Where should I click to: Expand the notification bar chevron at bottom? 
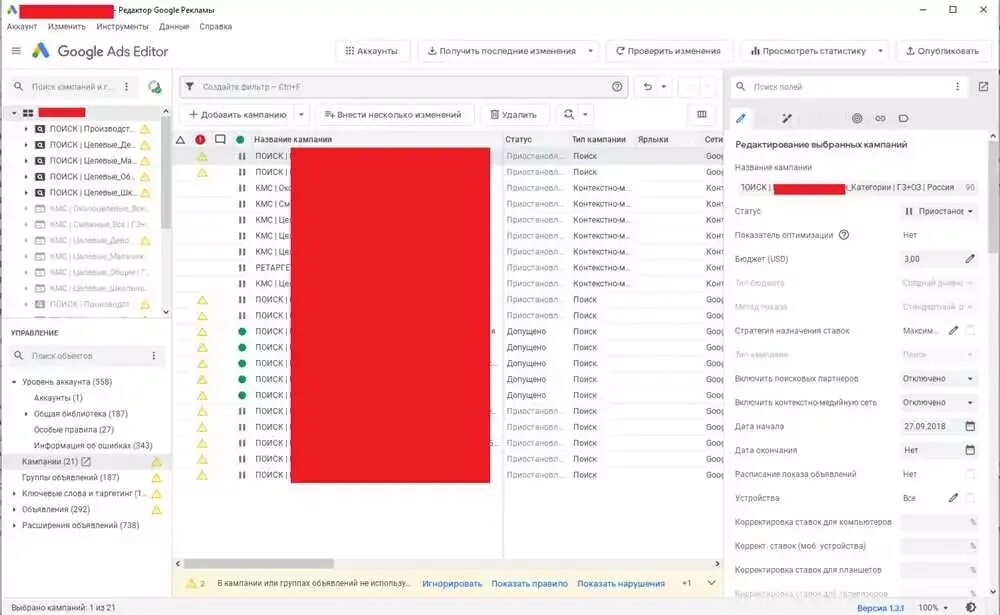711,583
